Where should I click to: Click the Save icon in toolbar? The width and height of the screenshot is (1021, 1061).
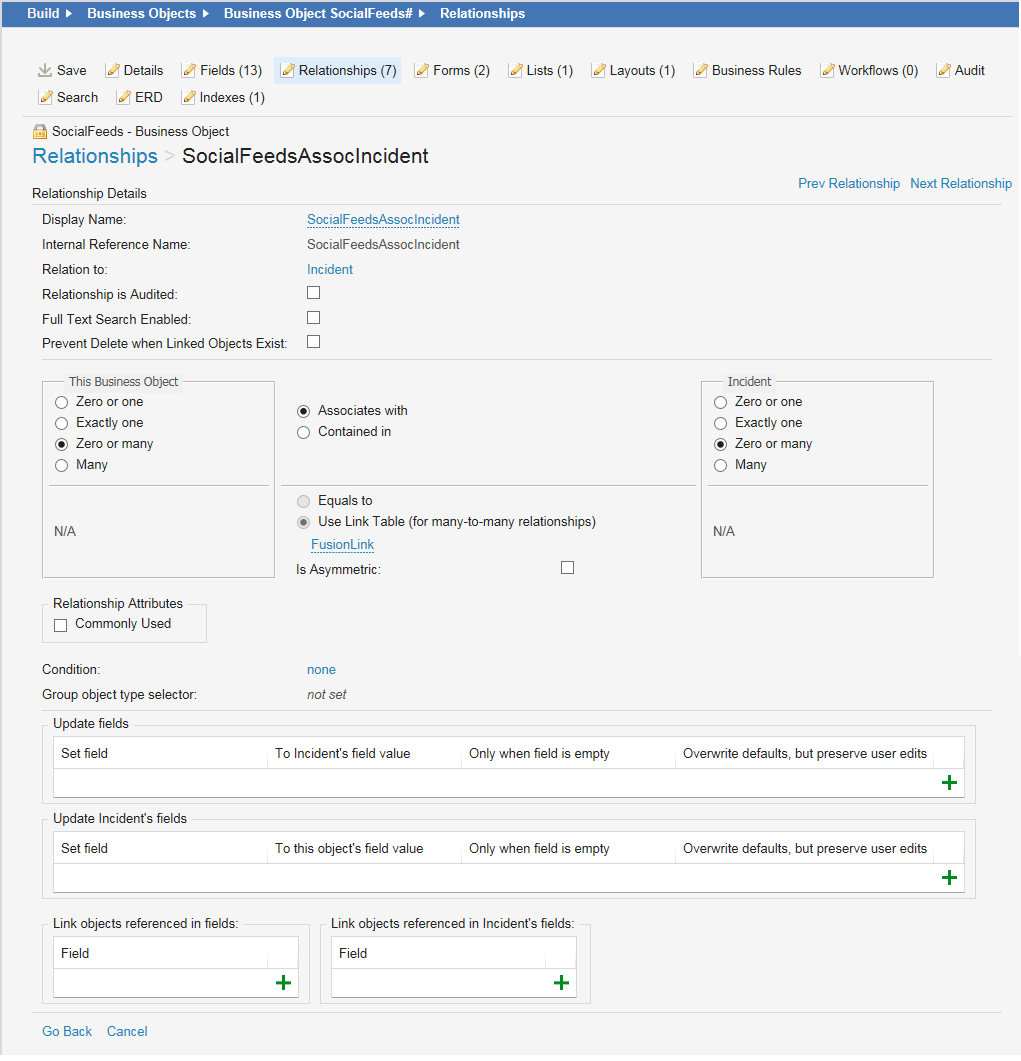tap(45, 71)
